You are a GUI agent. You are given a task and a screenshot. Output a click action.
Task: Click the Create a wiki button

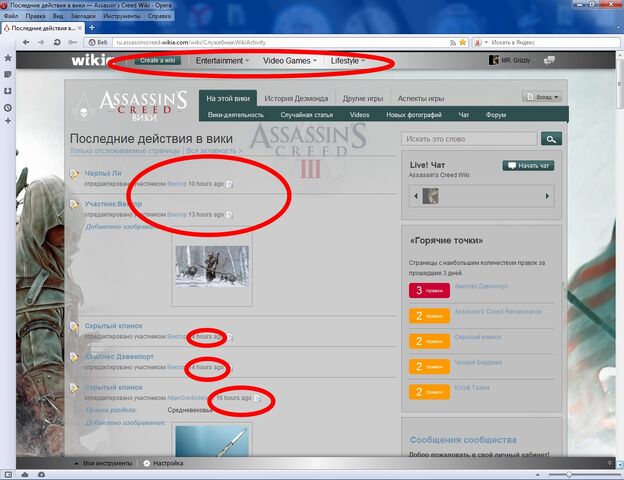point(158,60)
